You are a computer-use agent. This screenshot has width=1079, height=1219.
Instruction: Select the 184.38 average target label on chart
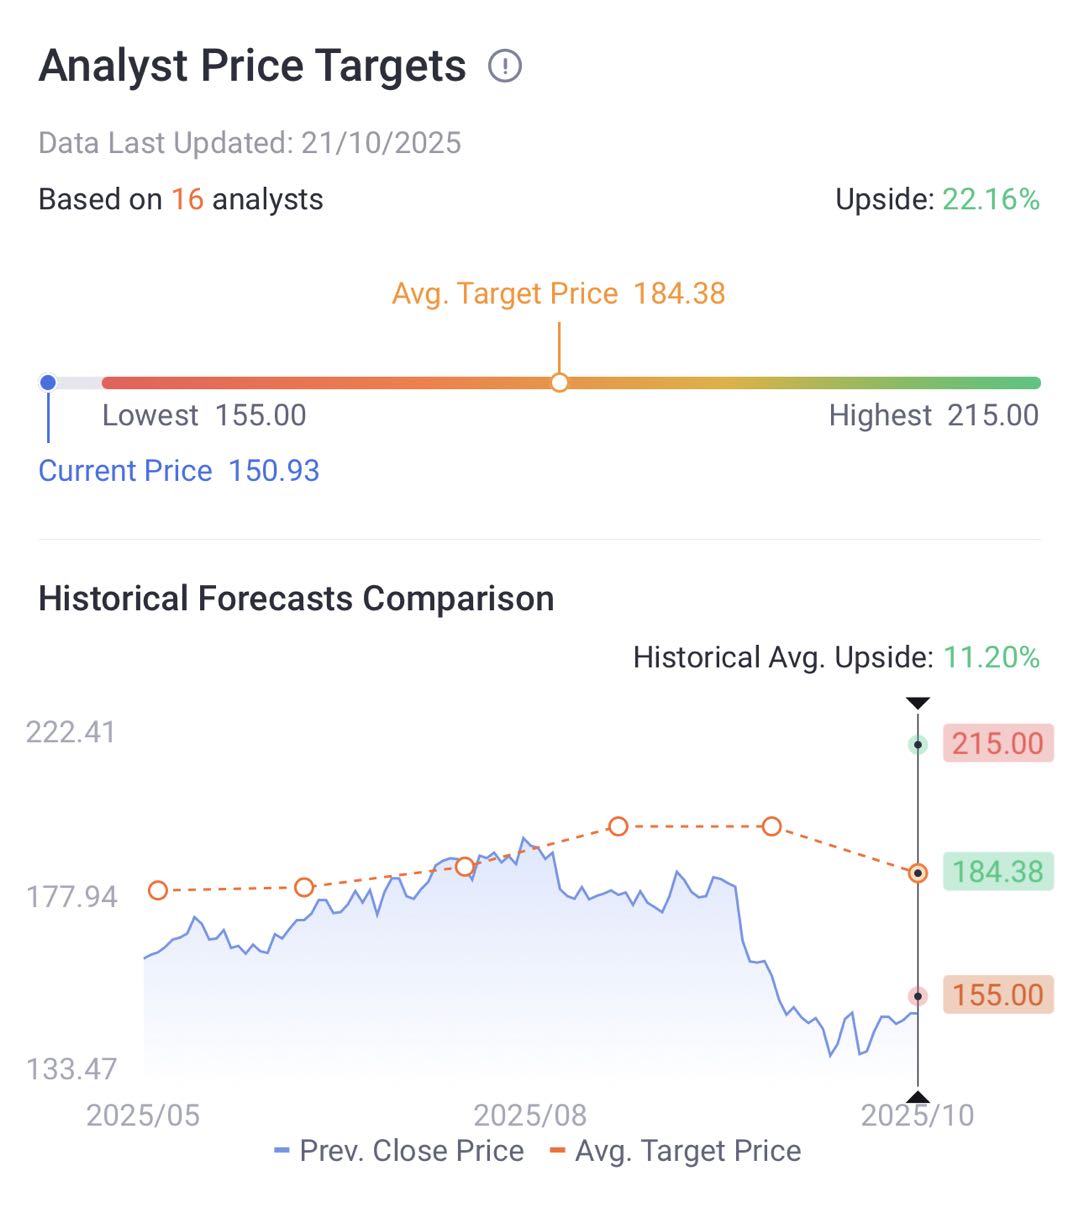[997, 872]
